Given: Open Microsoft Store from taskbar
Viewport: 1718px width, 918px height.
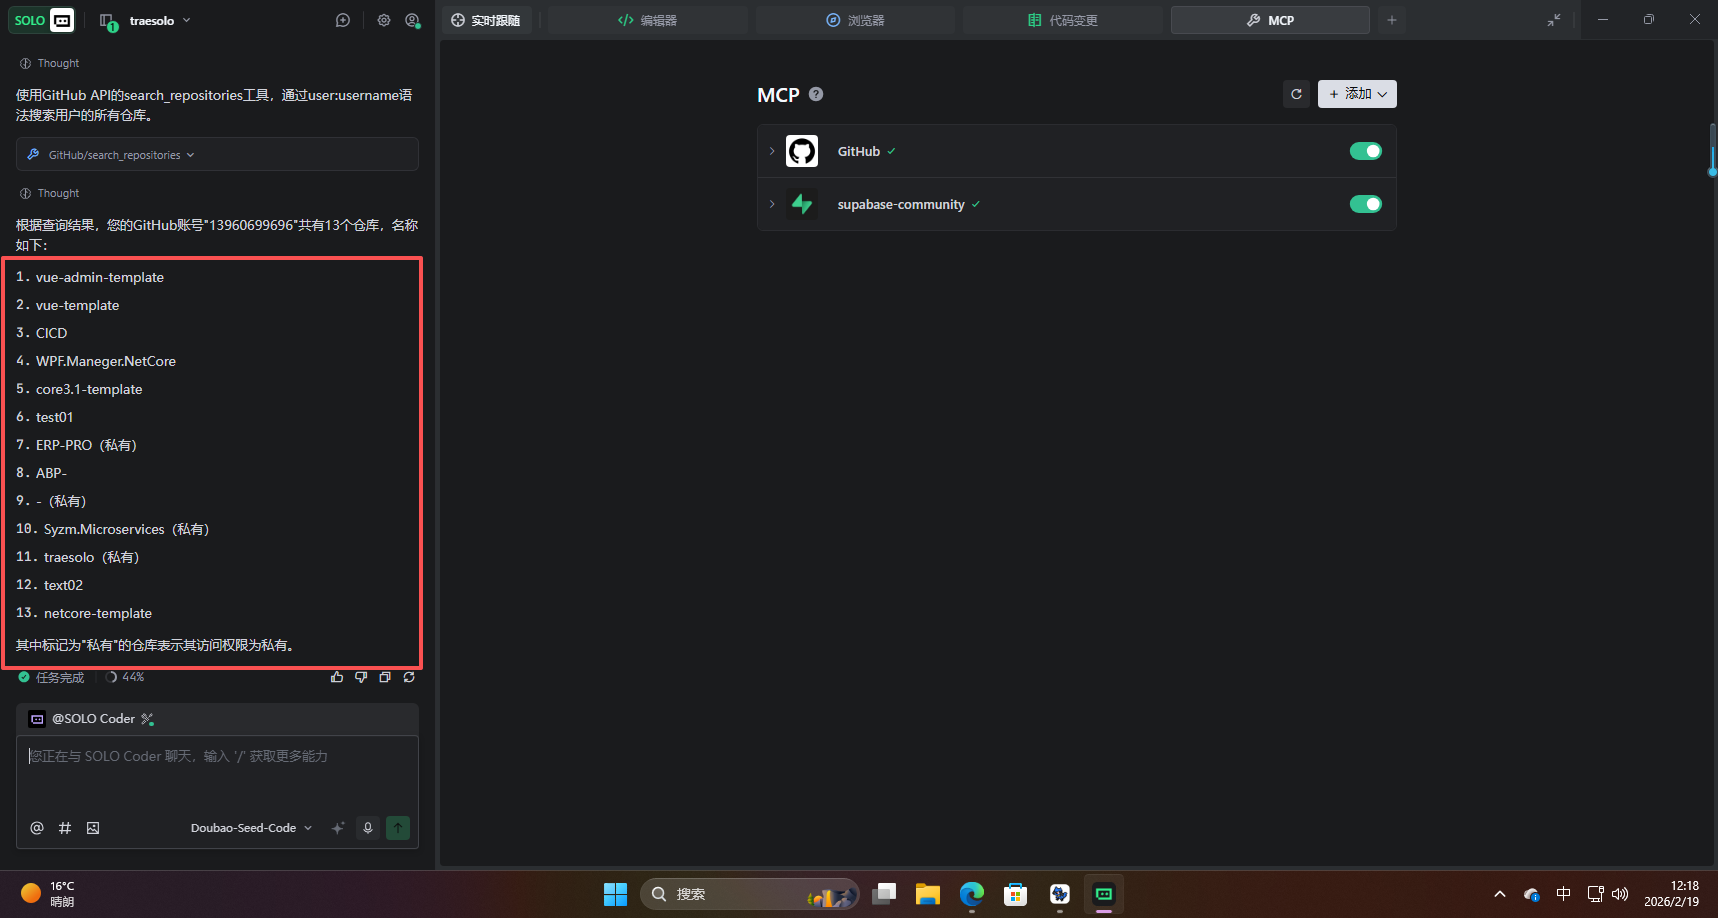Looking at the screenshot, I should coord(1016,894).
